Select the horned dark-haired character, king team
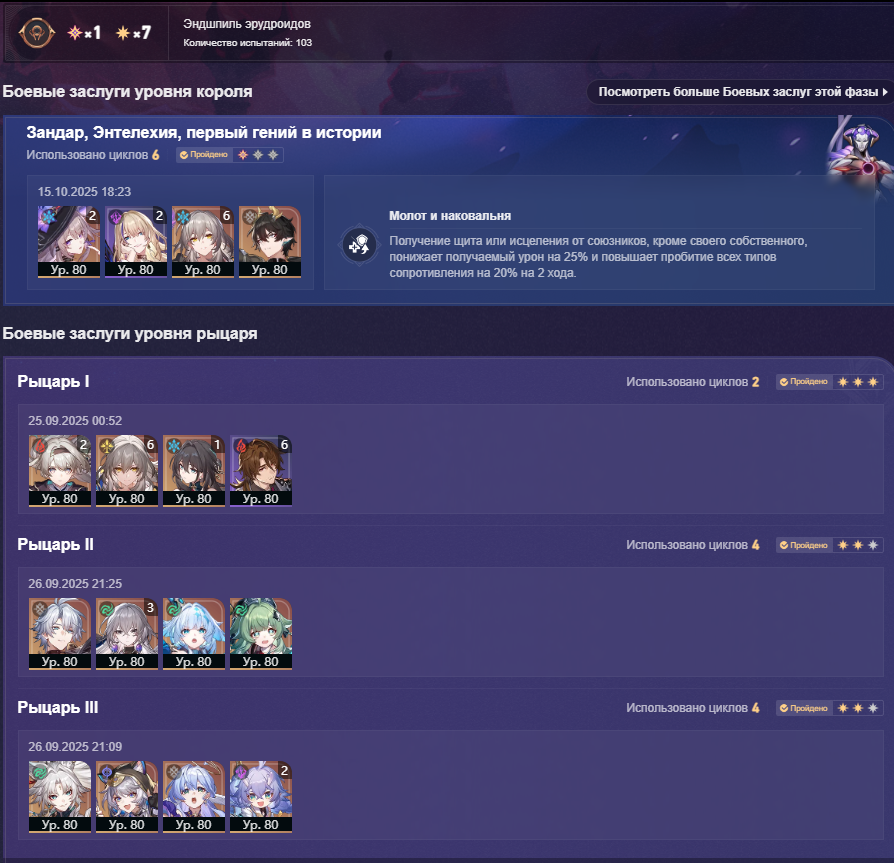This screenshot has width=894, height=863. point(270,242)
